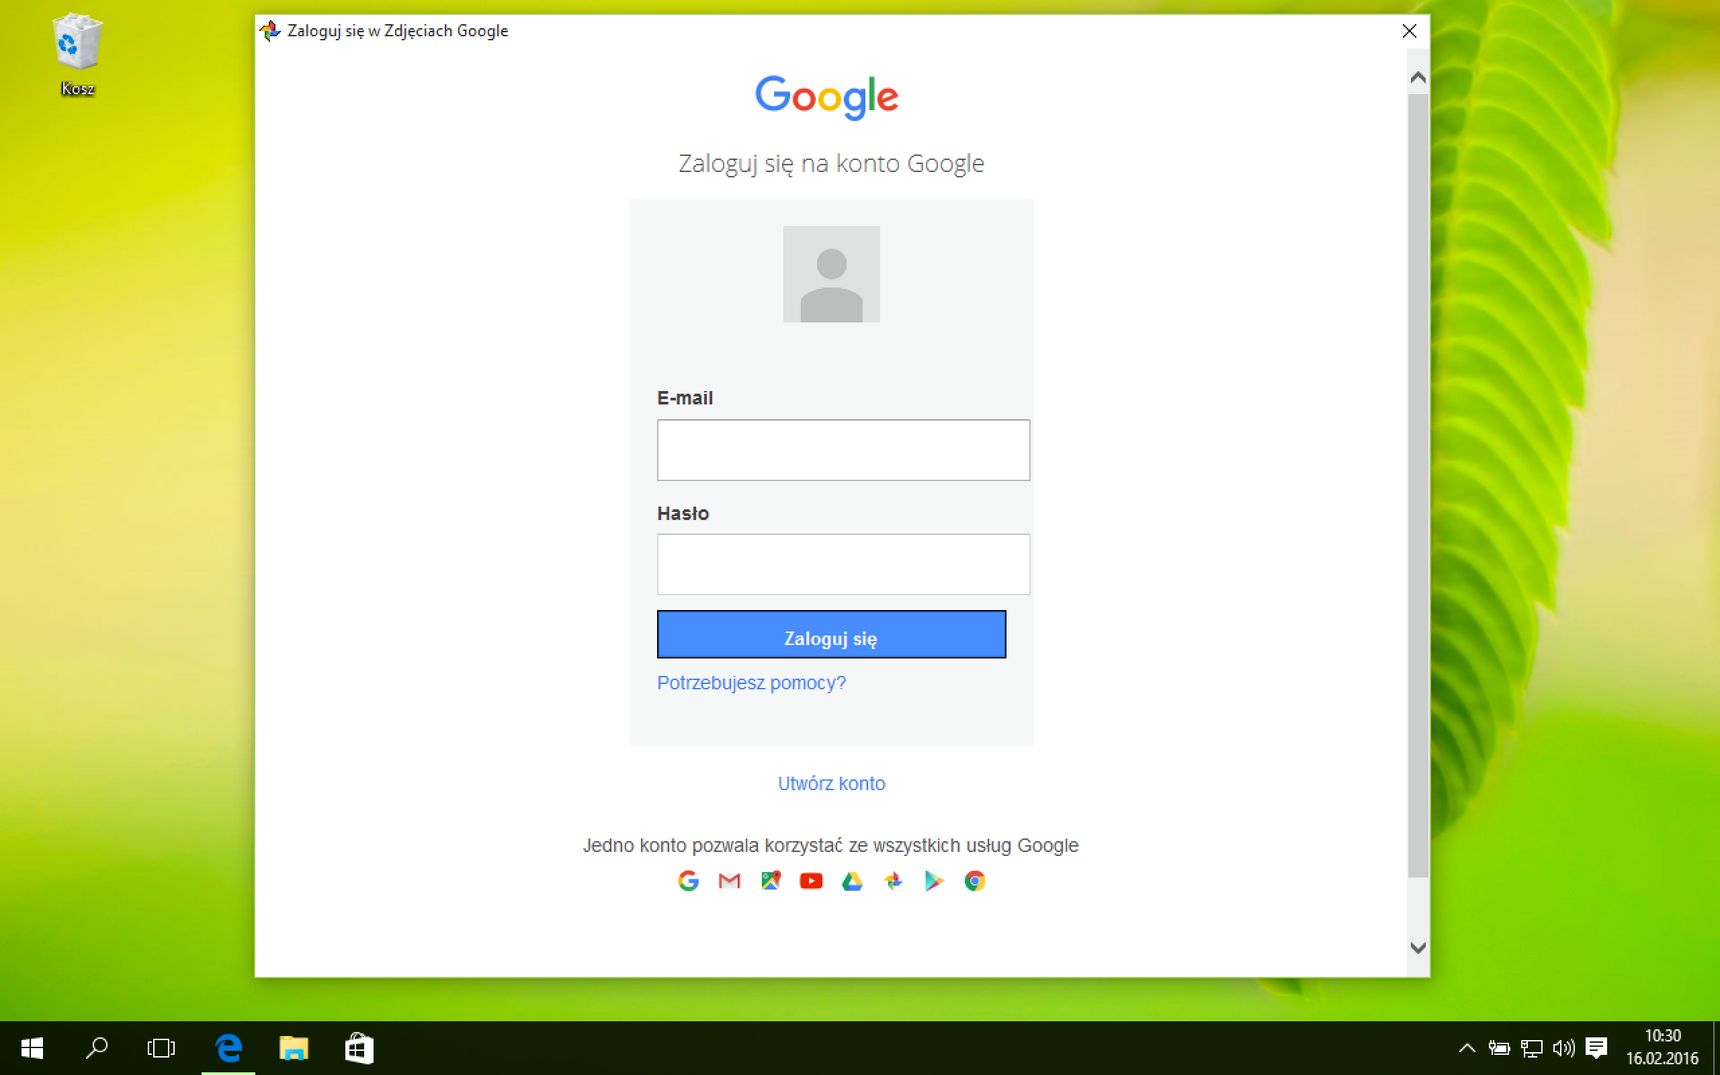The height and width of the screenshot is (1075, 1720).
Task: Open File Explorer from the taskbar
Action: pos(293,1048)
